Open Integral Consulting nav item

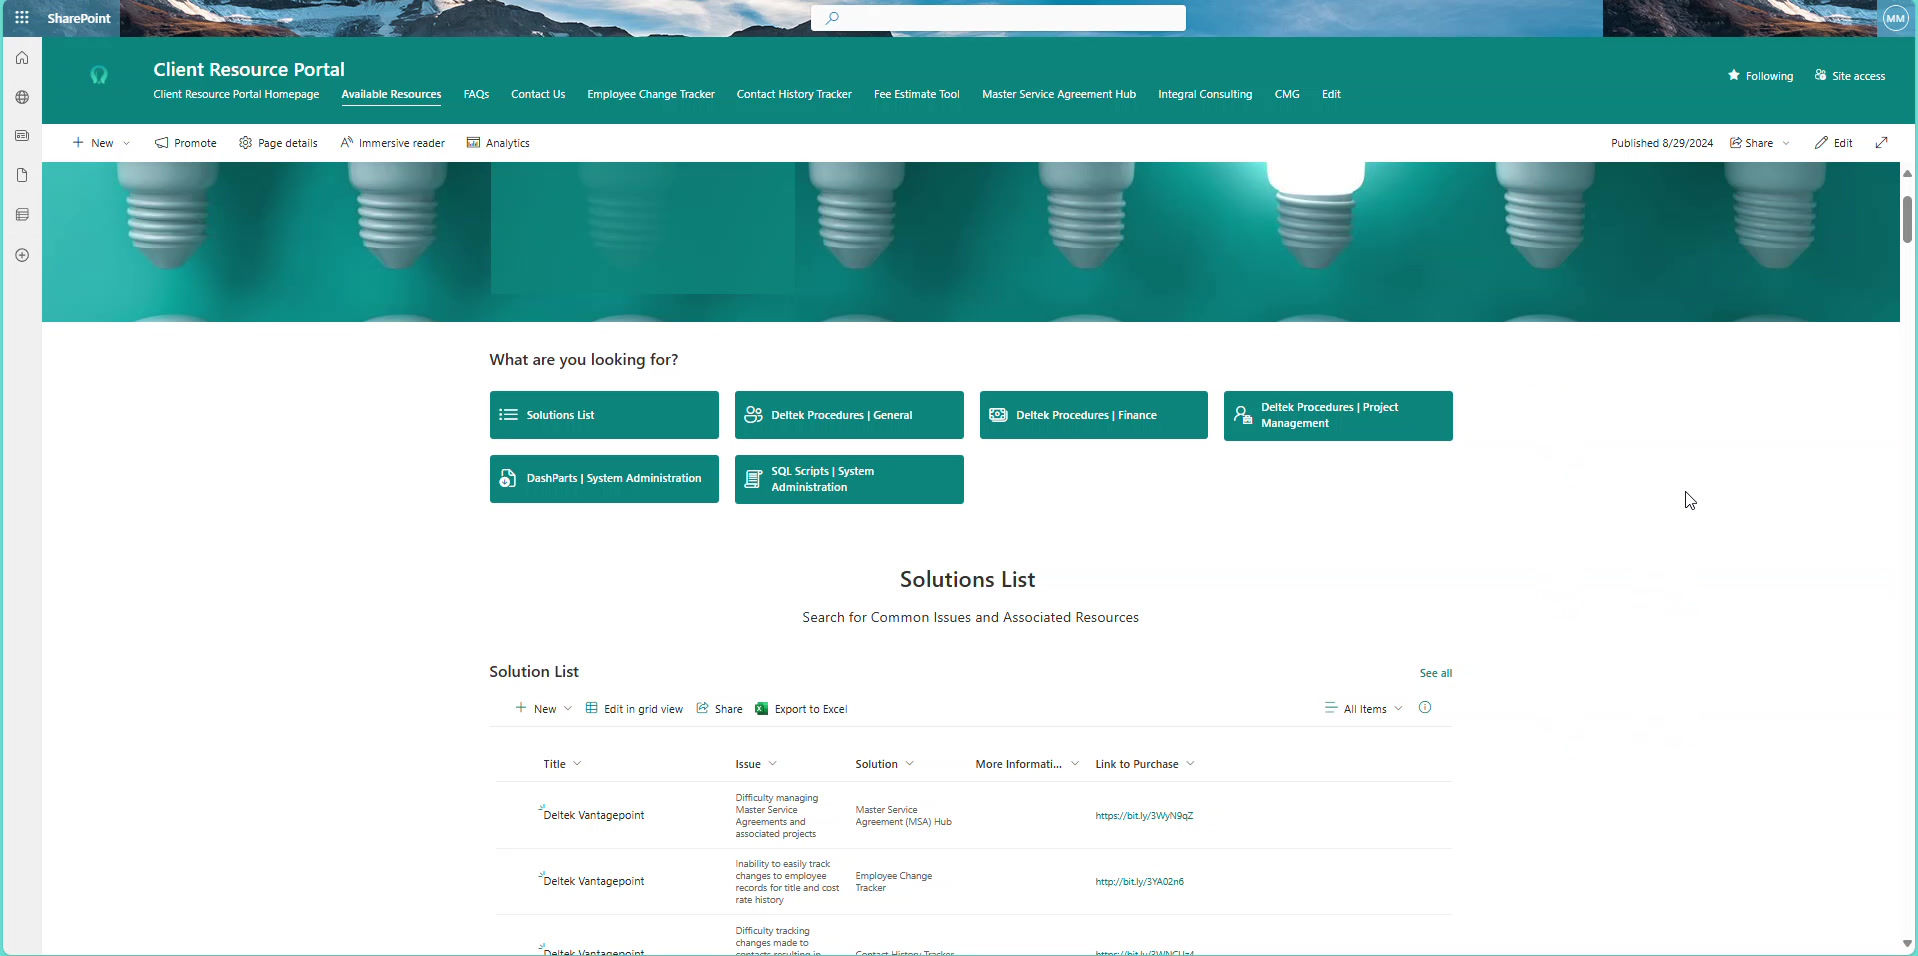click(1204, 94)
